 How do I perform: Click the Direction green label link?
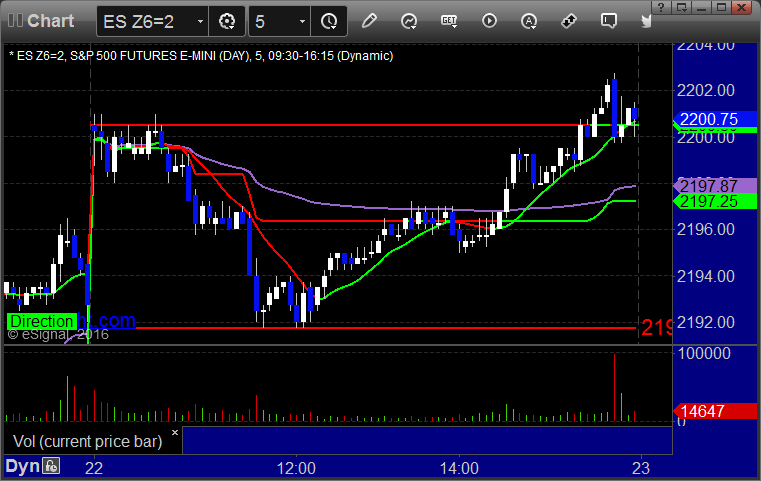pos(42,321)
